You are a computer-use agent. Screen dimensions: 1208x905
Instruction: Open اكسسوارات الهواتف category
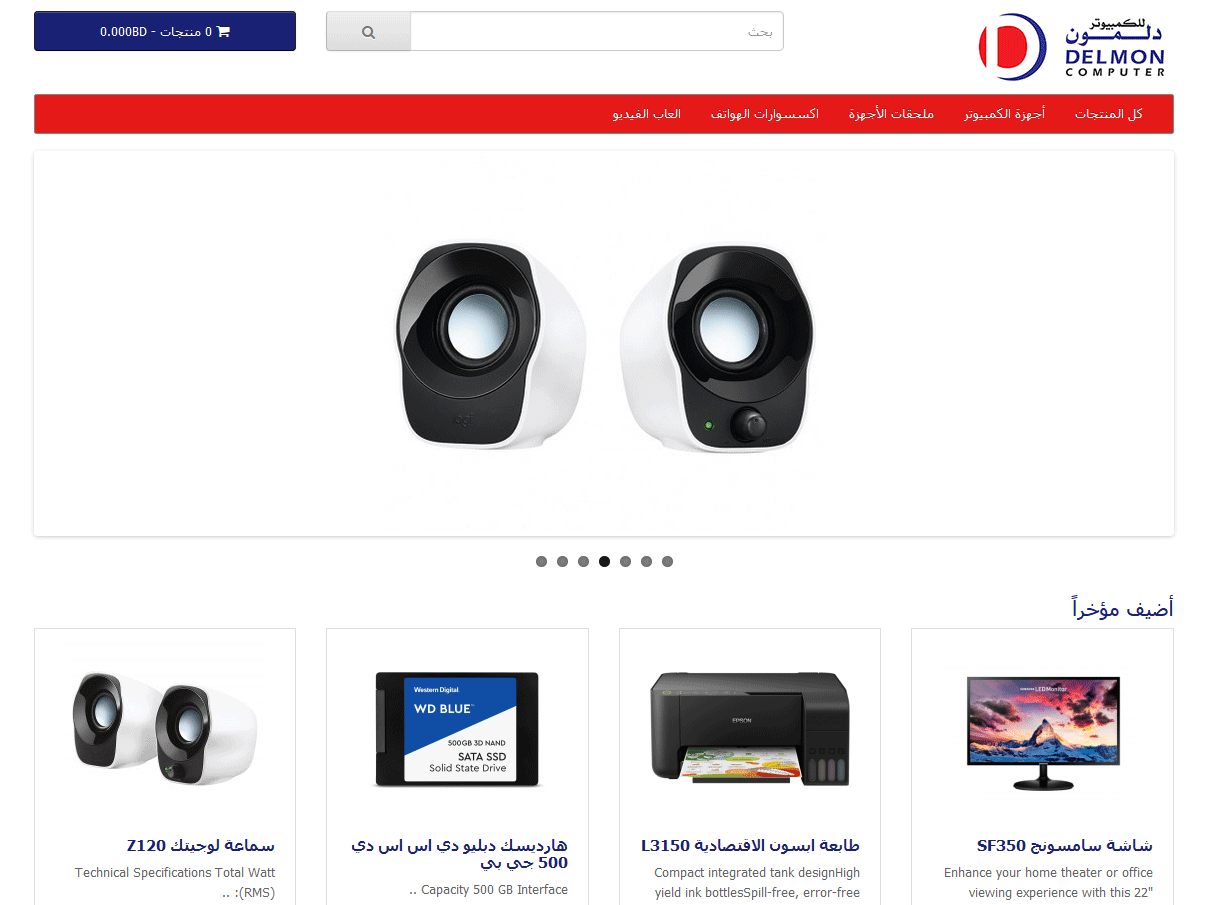coord(765,114)
